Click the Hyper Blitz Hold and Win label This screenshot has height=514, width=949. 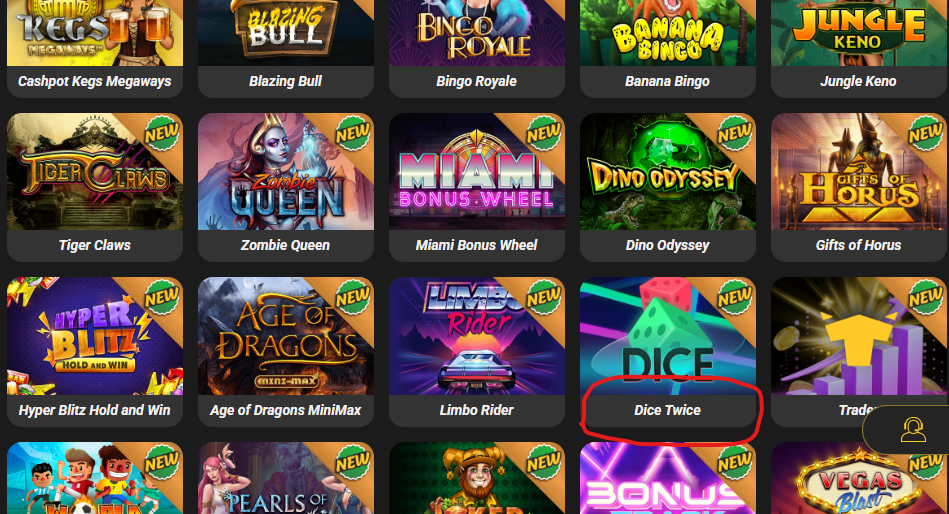[94, 410]
